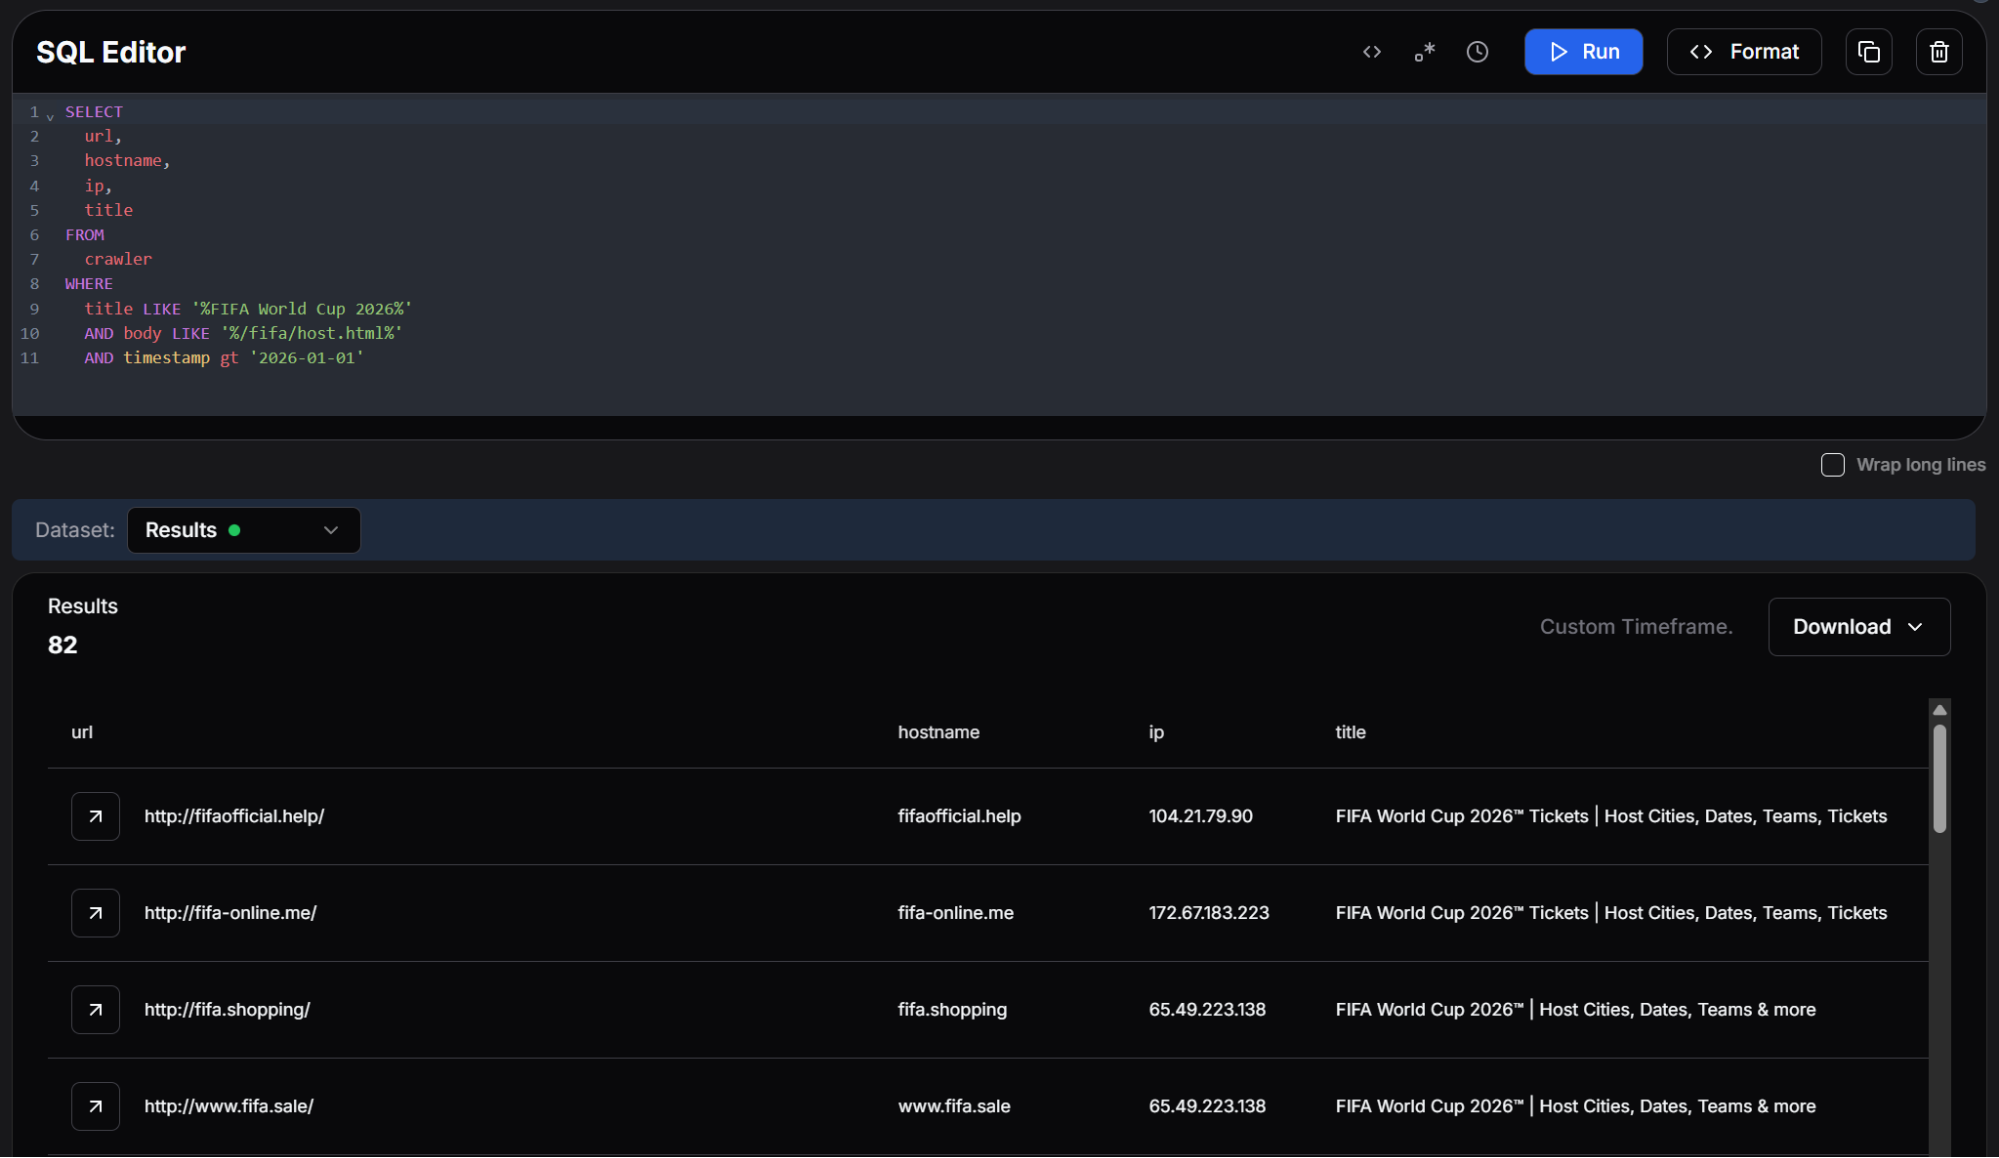Click the title column header
Screen dimensions: 1999x1158
click(x=1350, y=732)
